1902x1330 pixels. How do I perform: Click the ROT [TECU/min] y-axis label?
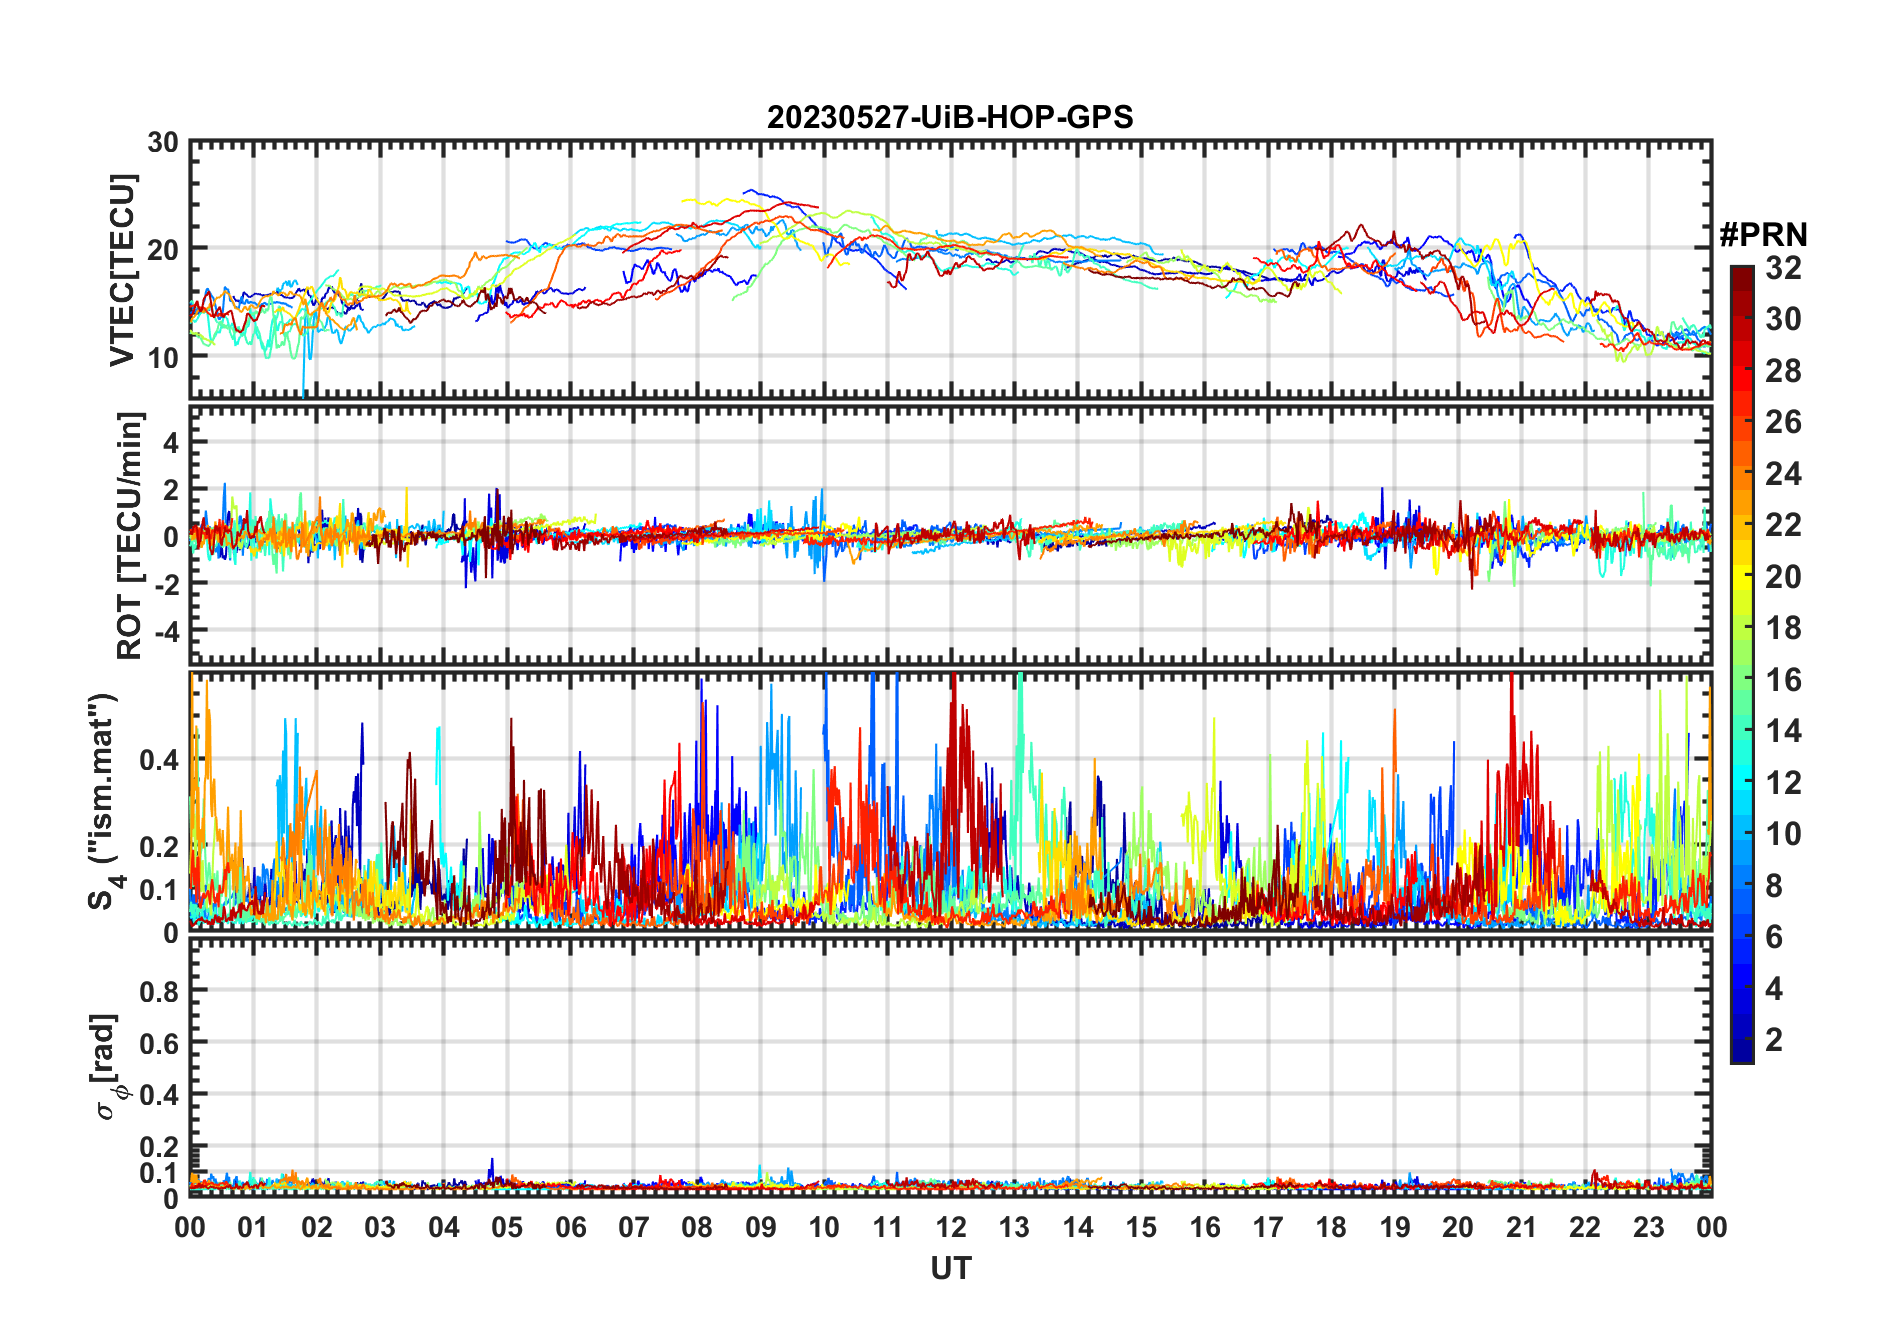coord(129,535)
